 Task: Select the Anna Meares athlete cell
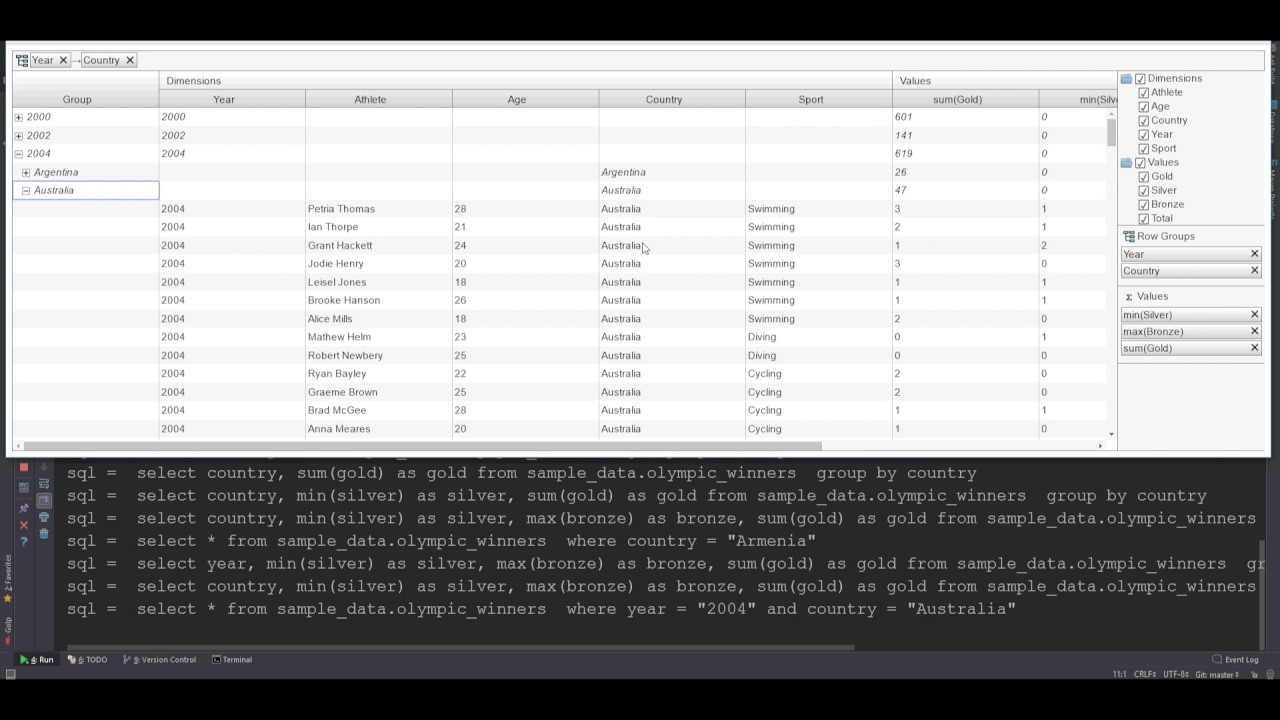[379, 429]
